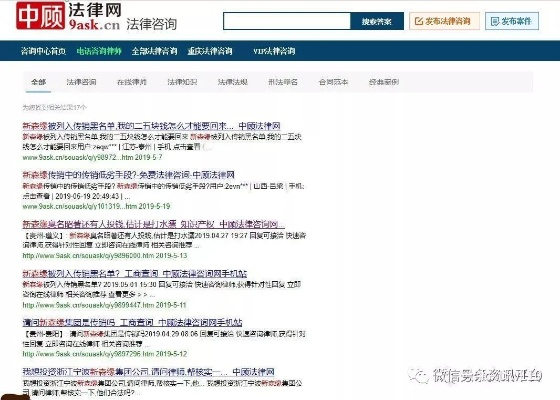Click the 发布法律咨询 button
560x400 pixels.
444,21
